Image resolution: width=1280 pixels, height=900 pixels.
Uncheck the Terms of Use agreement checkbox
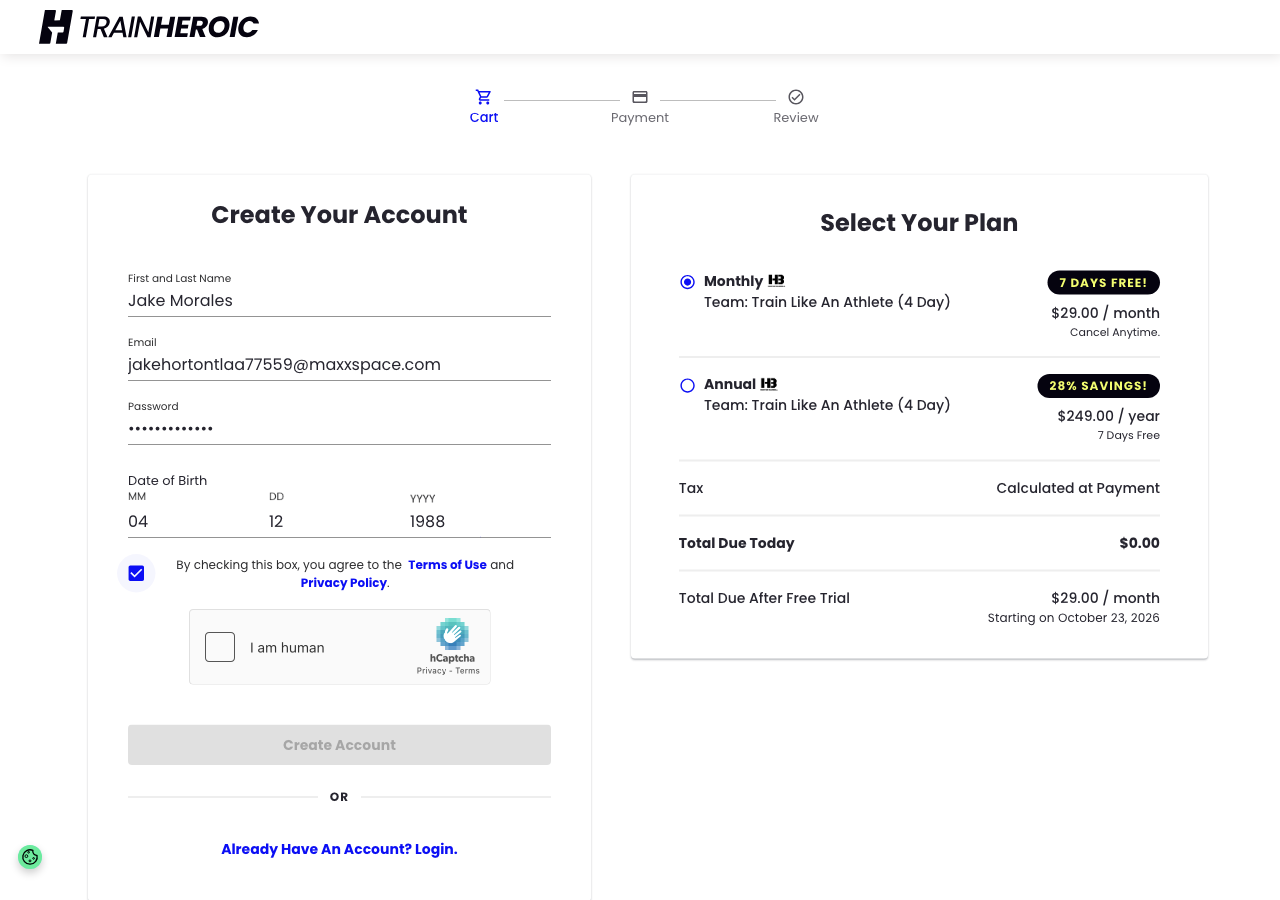pos(136,573)
